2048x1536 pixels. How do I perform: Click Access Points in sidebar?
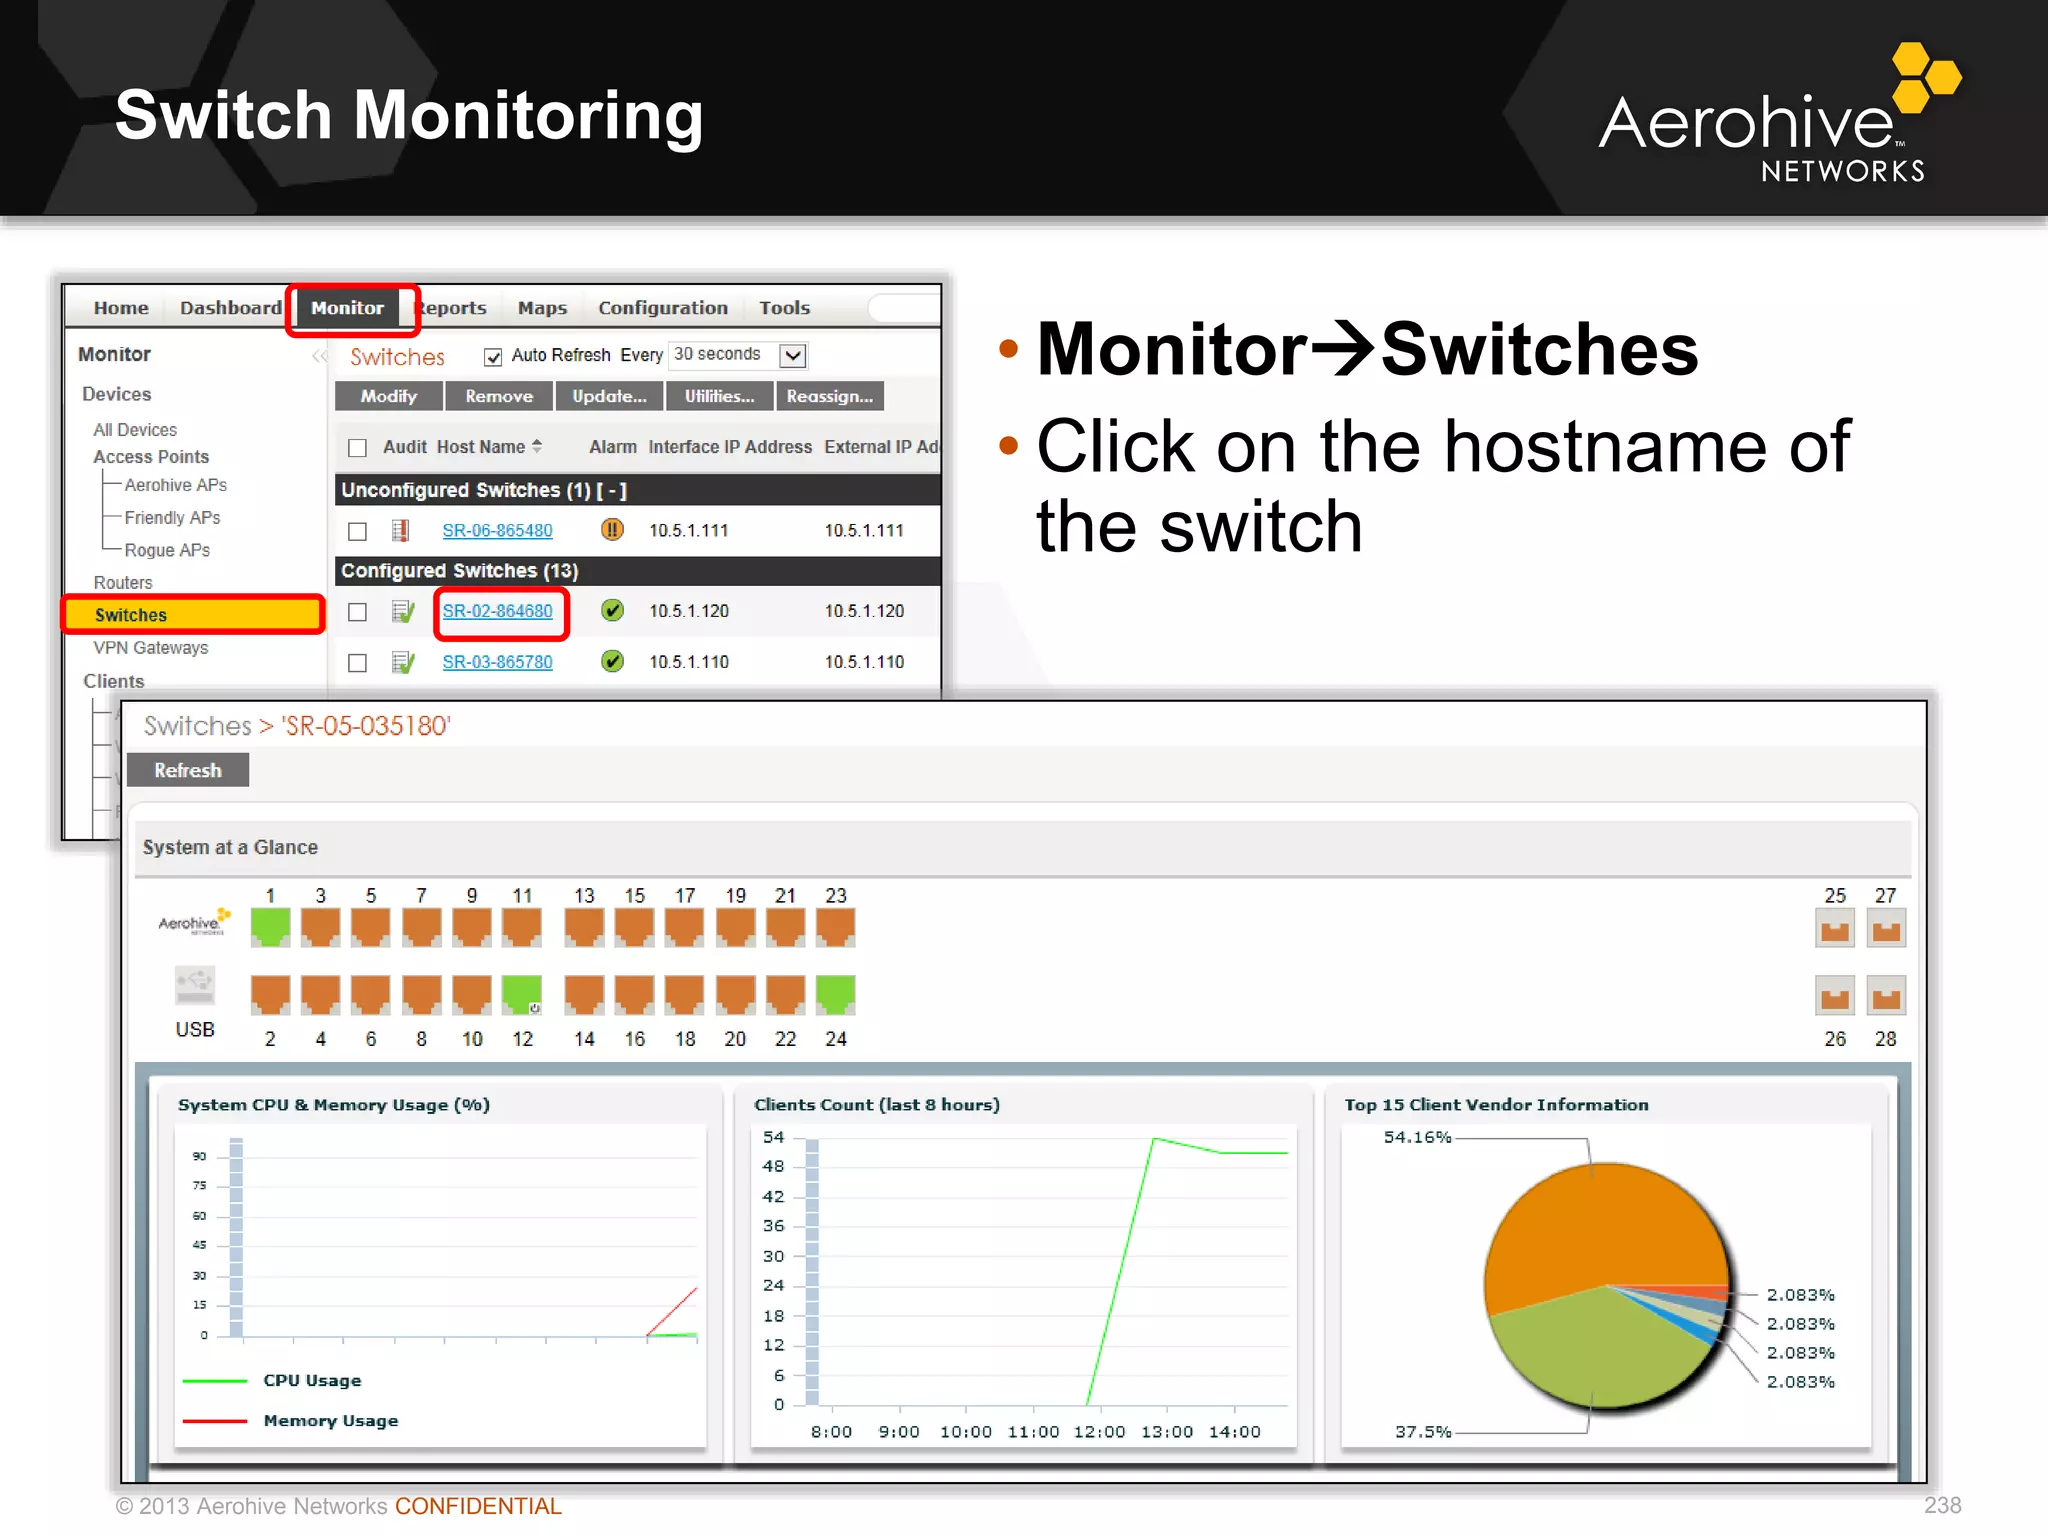[x=151, y=457]
